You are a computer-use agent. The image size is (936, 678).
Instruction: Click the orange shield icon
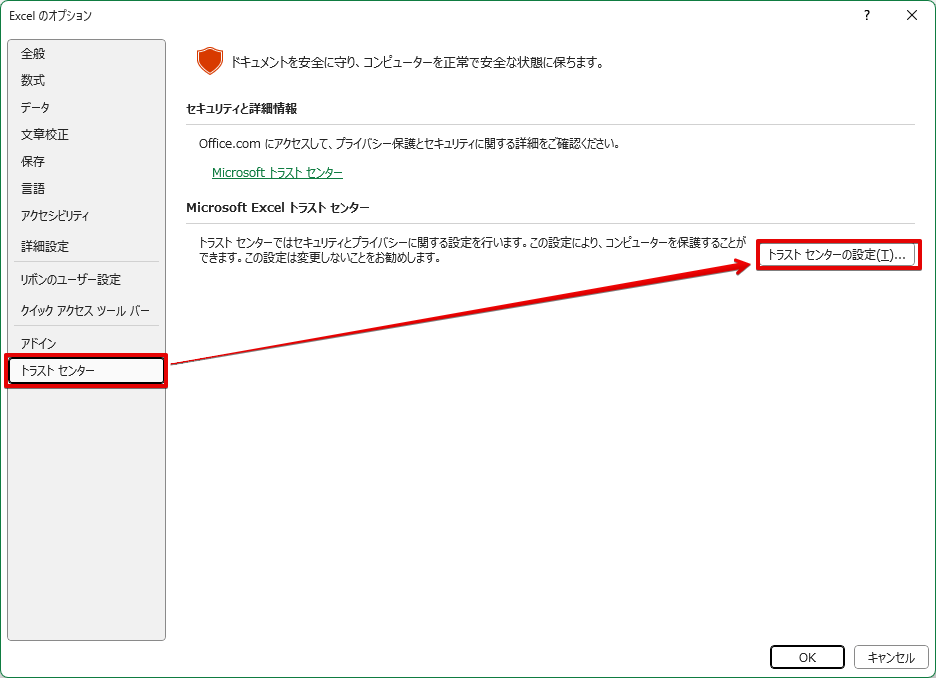click(210, 61)
